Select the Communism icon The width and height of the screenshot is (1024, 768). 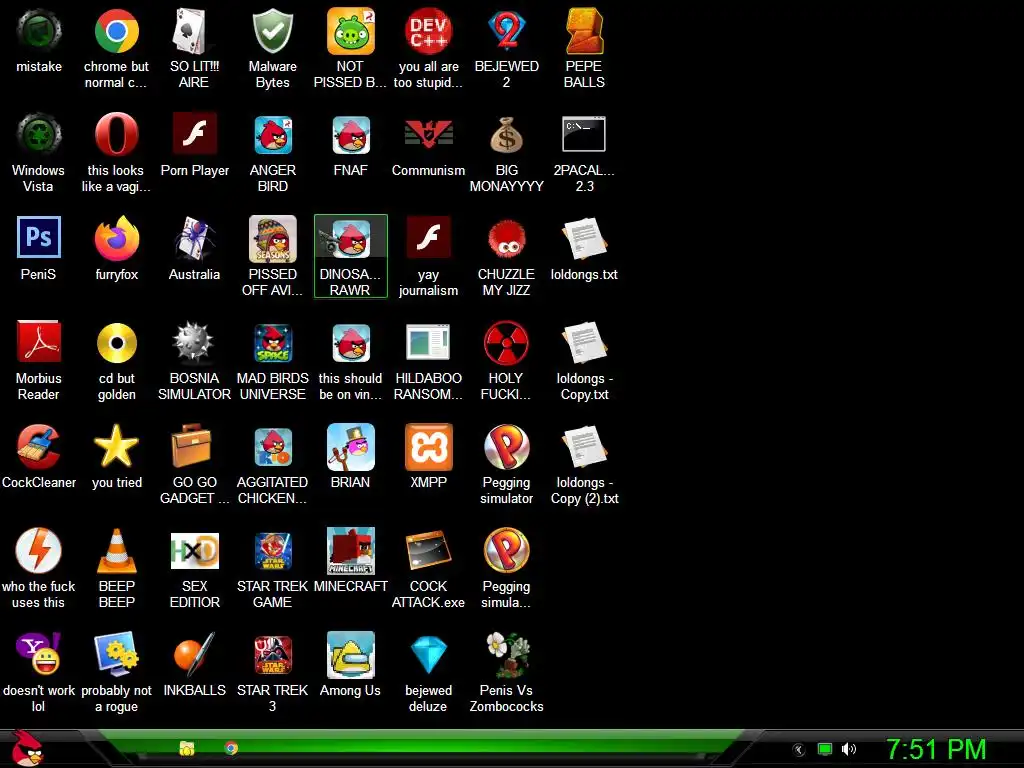[x=428, y=135]
